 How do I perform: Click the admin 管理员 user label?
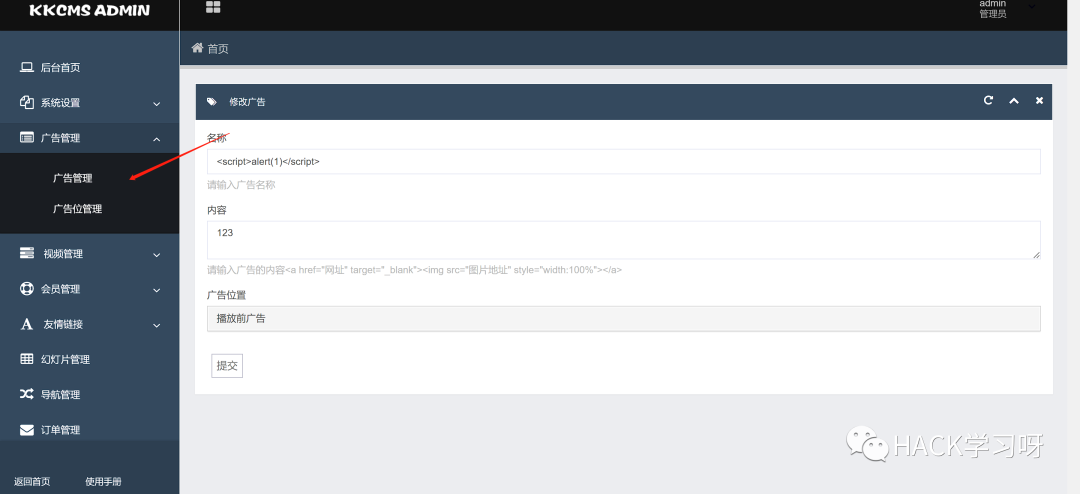click(993, 8)
